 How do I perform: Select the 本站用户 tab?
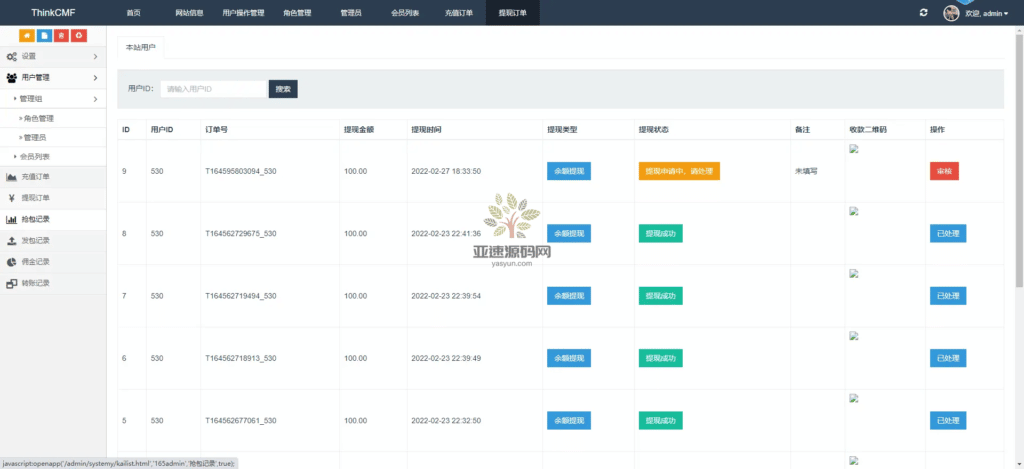(139, 48)
